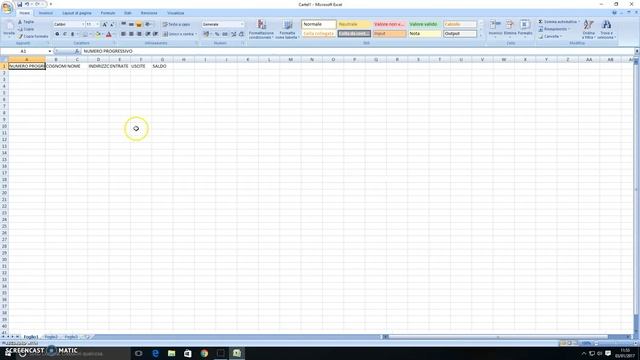Open Formatta come tabella gallery
Screen dimensions: 640x360
coord(287,29)
